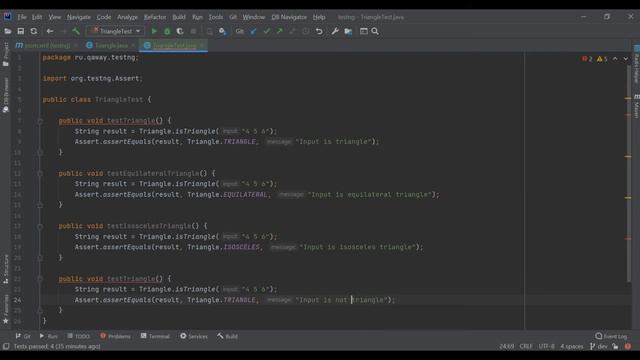Collapse the testEquilateralTriangle method fold marker
Viewport: 640px width, 360px height.
click(40, 173)
